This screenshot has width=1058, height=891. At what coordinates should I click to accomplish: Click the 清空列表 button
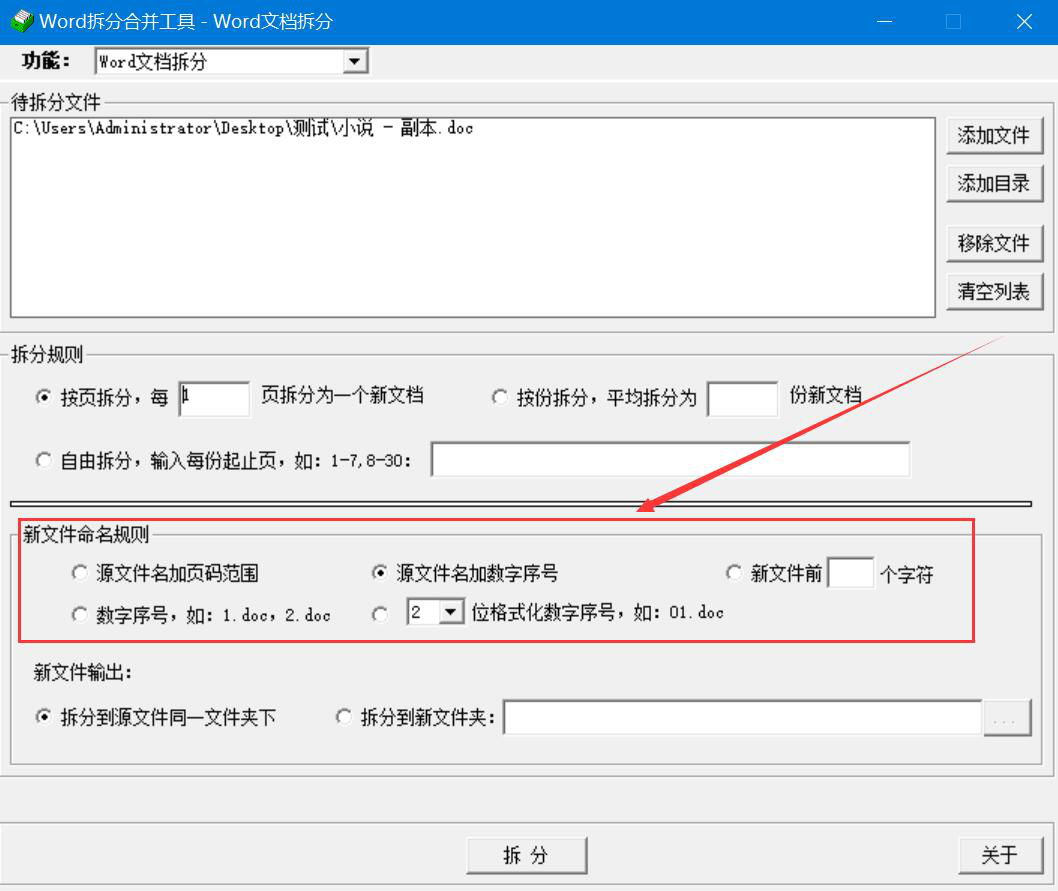[994, 291]
